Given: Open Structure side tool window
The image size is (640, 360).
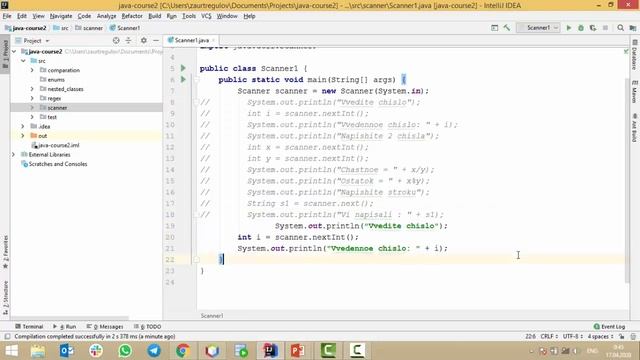Looking at the screenshot, I should pos(5,297).
